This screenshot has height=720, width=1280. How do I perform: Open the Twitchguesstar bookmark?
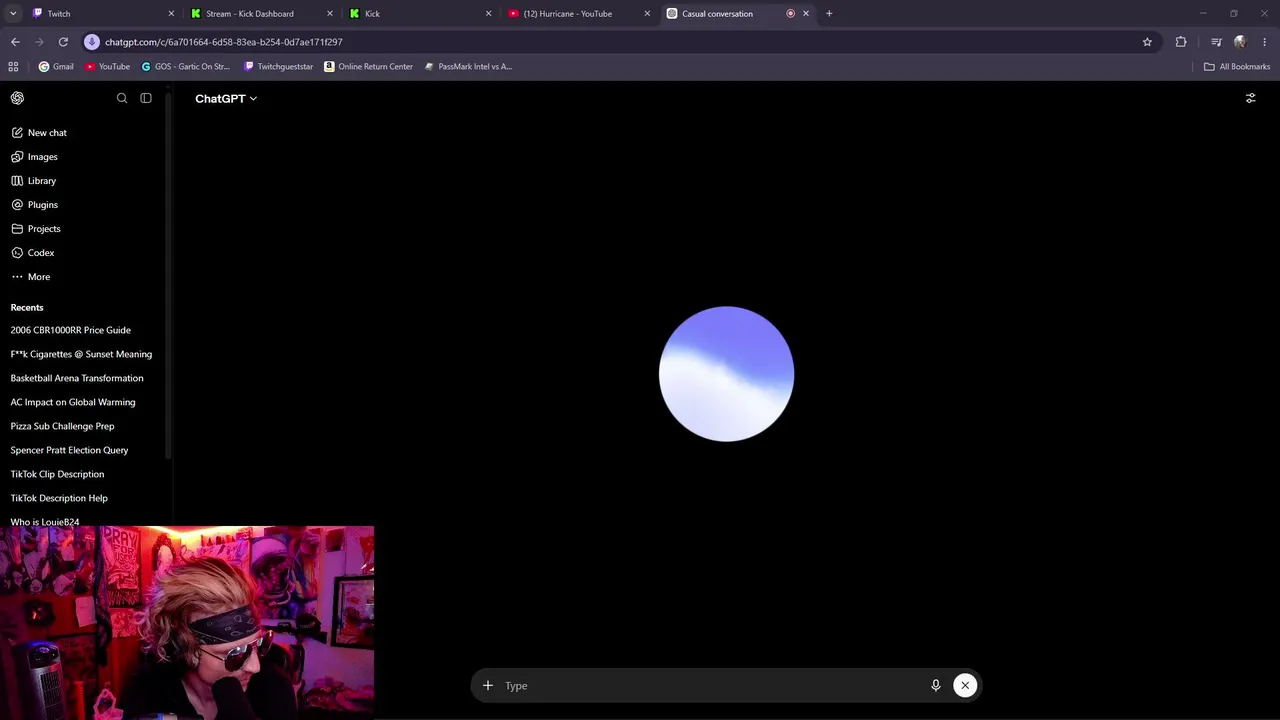coord(278,67)
